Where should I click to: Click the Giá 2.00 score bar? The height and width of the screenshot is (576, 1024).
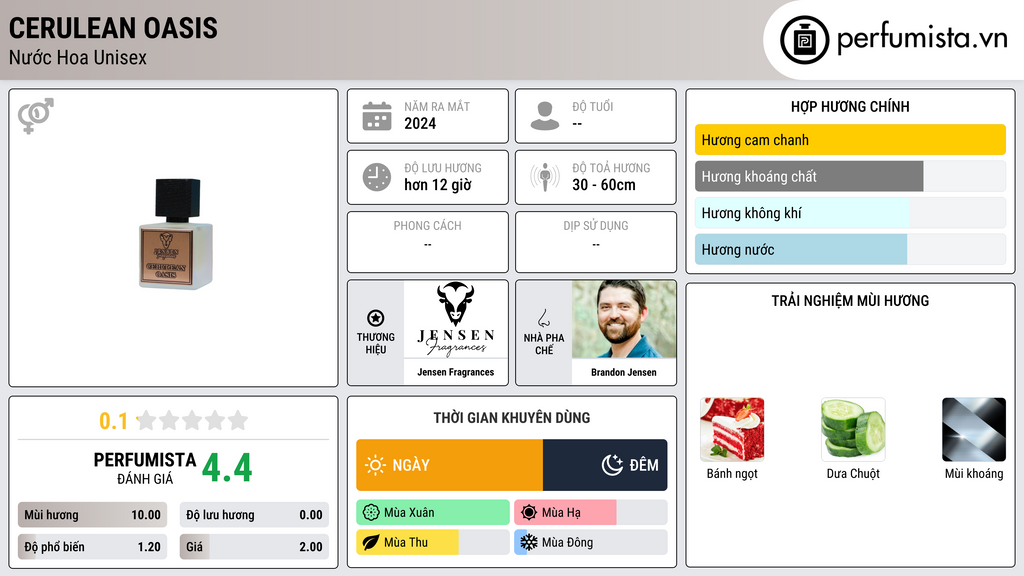[254, 547]
